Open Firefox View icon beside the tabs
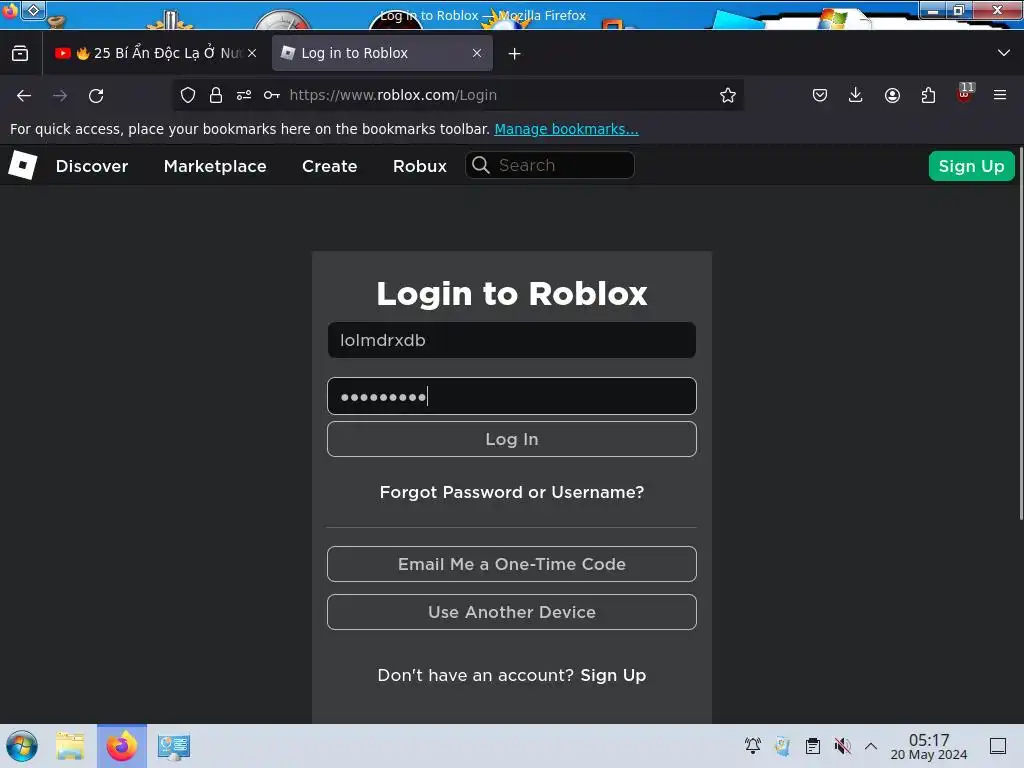This screenshot has width=1024, height=768. 20,54
